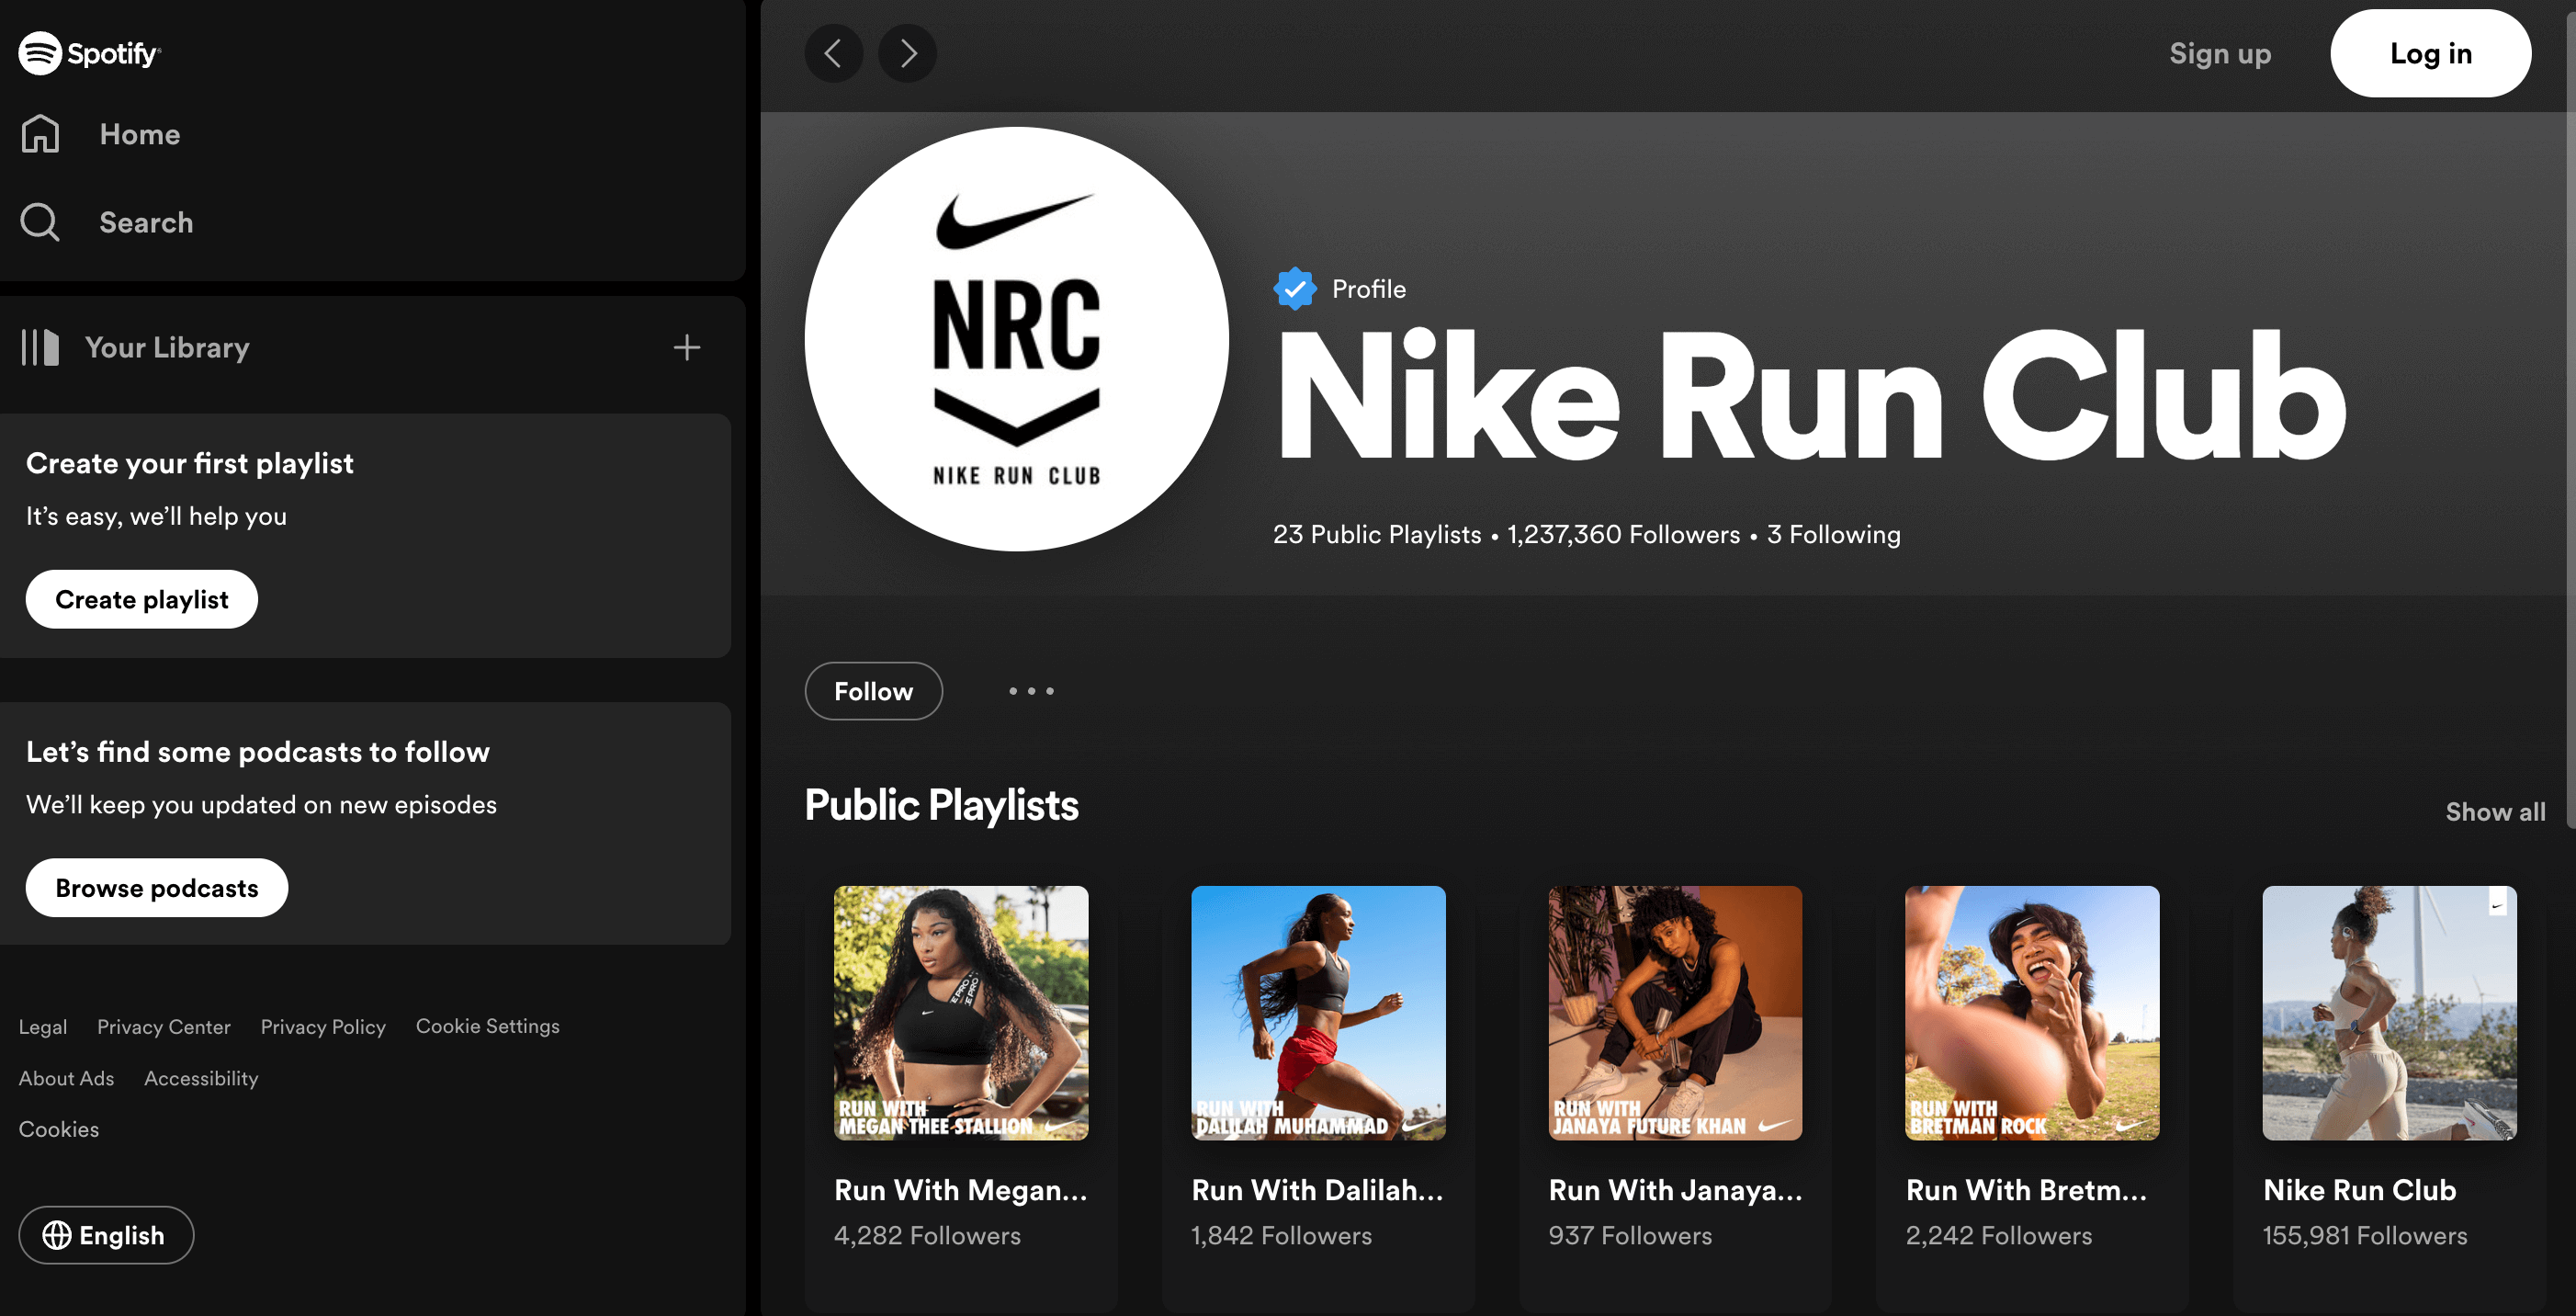2576x1316 pixels.
Task: Show all Public Playlists
Action: pyautogui.click(x=2495, y=811)
